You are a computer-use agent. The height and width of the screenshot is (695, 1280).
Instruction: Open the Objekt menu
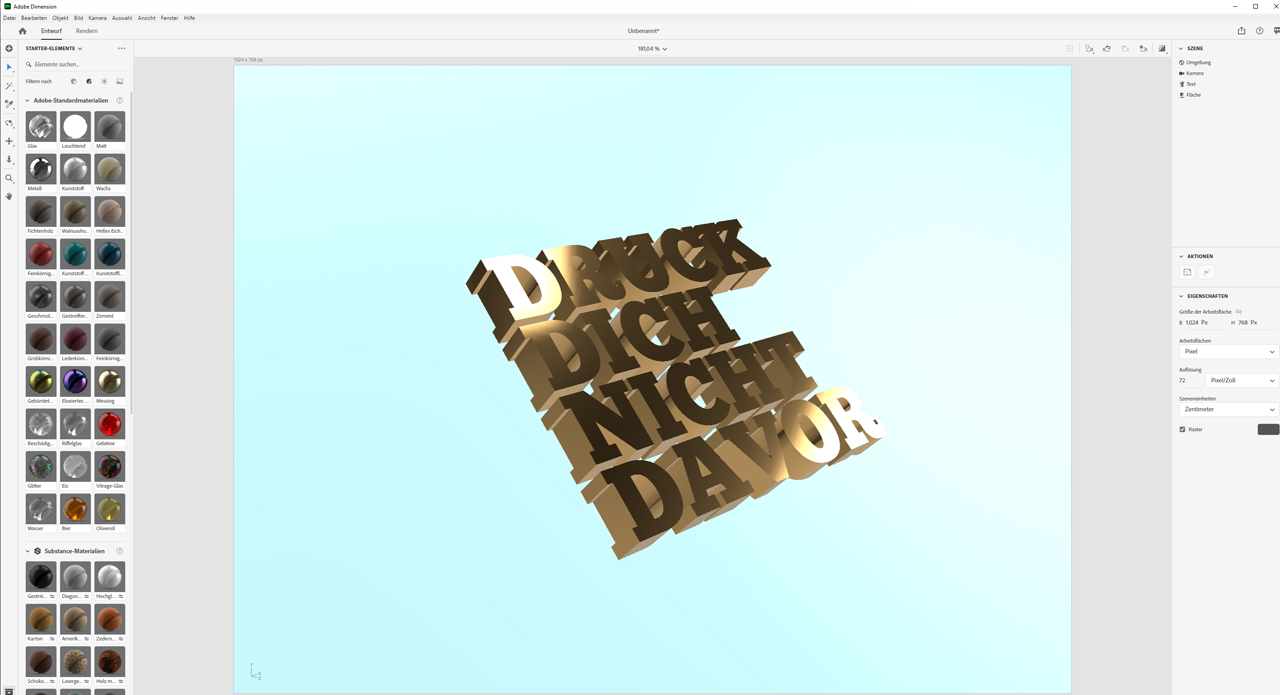tap(60, 18)
